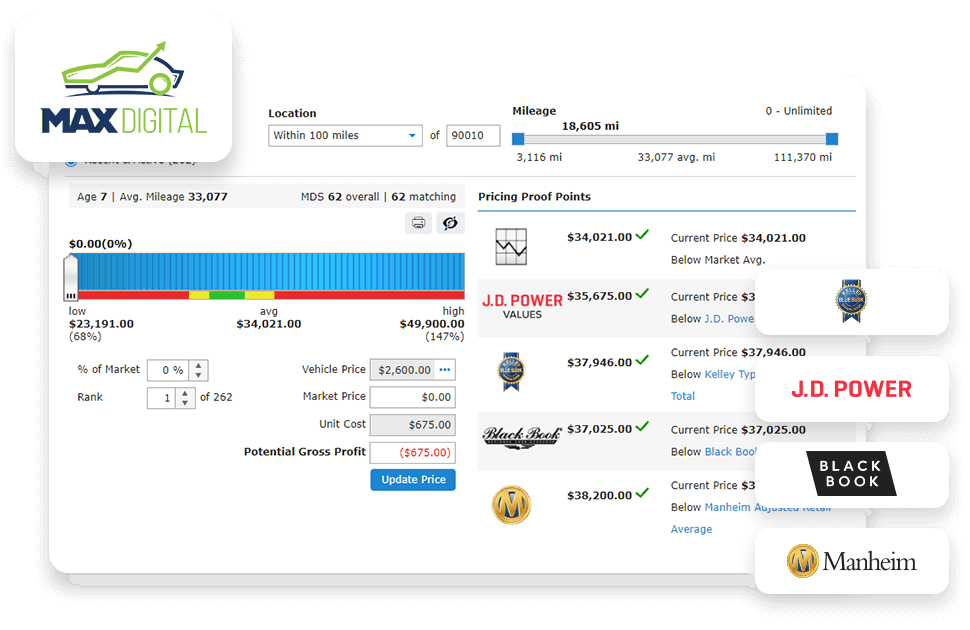The width and height of the screenshot is (970, 630).
Task: Open the Average link
Action: [692, 529]
